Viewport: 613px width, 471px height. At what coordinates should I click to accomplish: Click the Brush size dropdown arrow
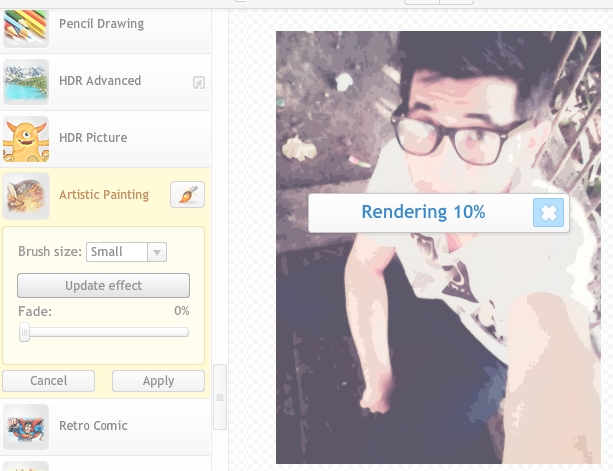pyautogui.click(x=157, y=252)
